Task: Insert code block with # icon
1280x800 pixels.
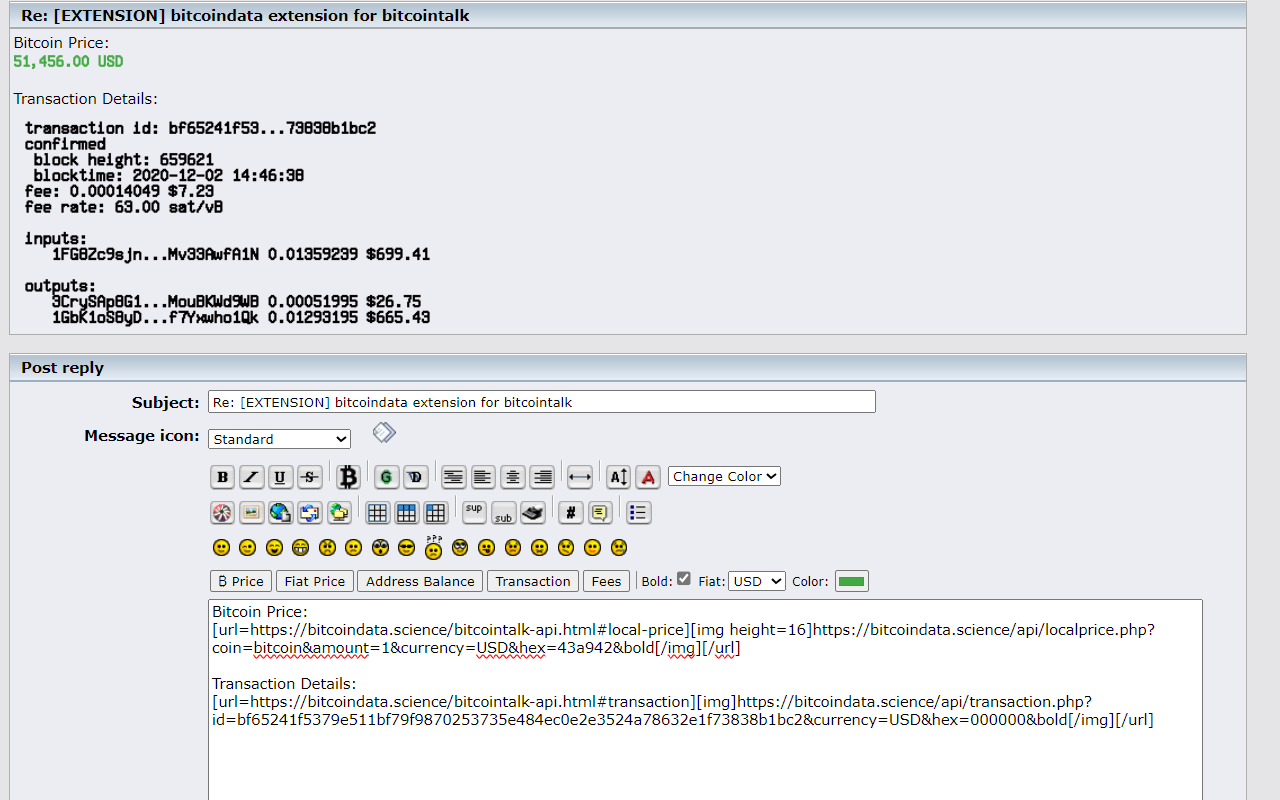Action: click(x=570, y=513)
